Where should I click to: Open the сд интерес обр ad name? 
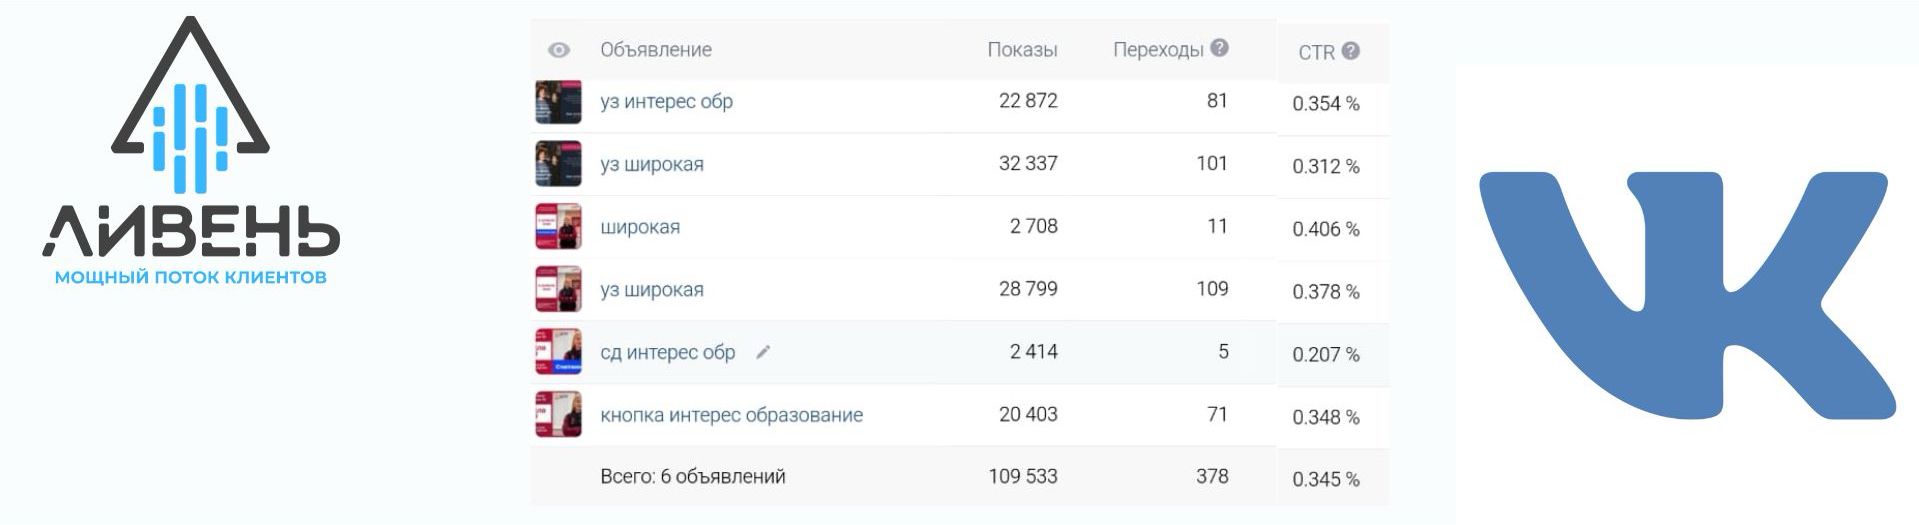point(667,352)
